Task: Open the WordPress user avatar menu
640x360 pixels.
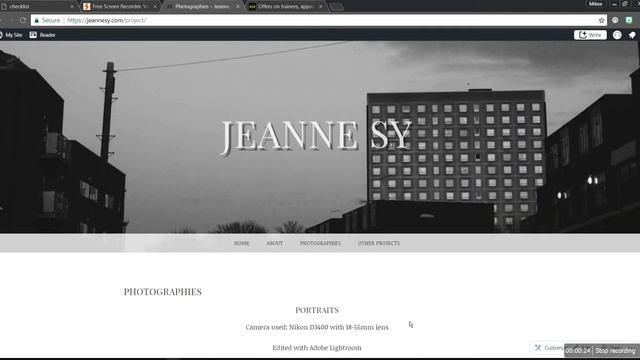Action: pos(617,35)
